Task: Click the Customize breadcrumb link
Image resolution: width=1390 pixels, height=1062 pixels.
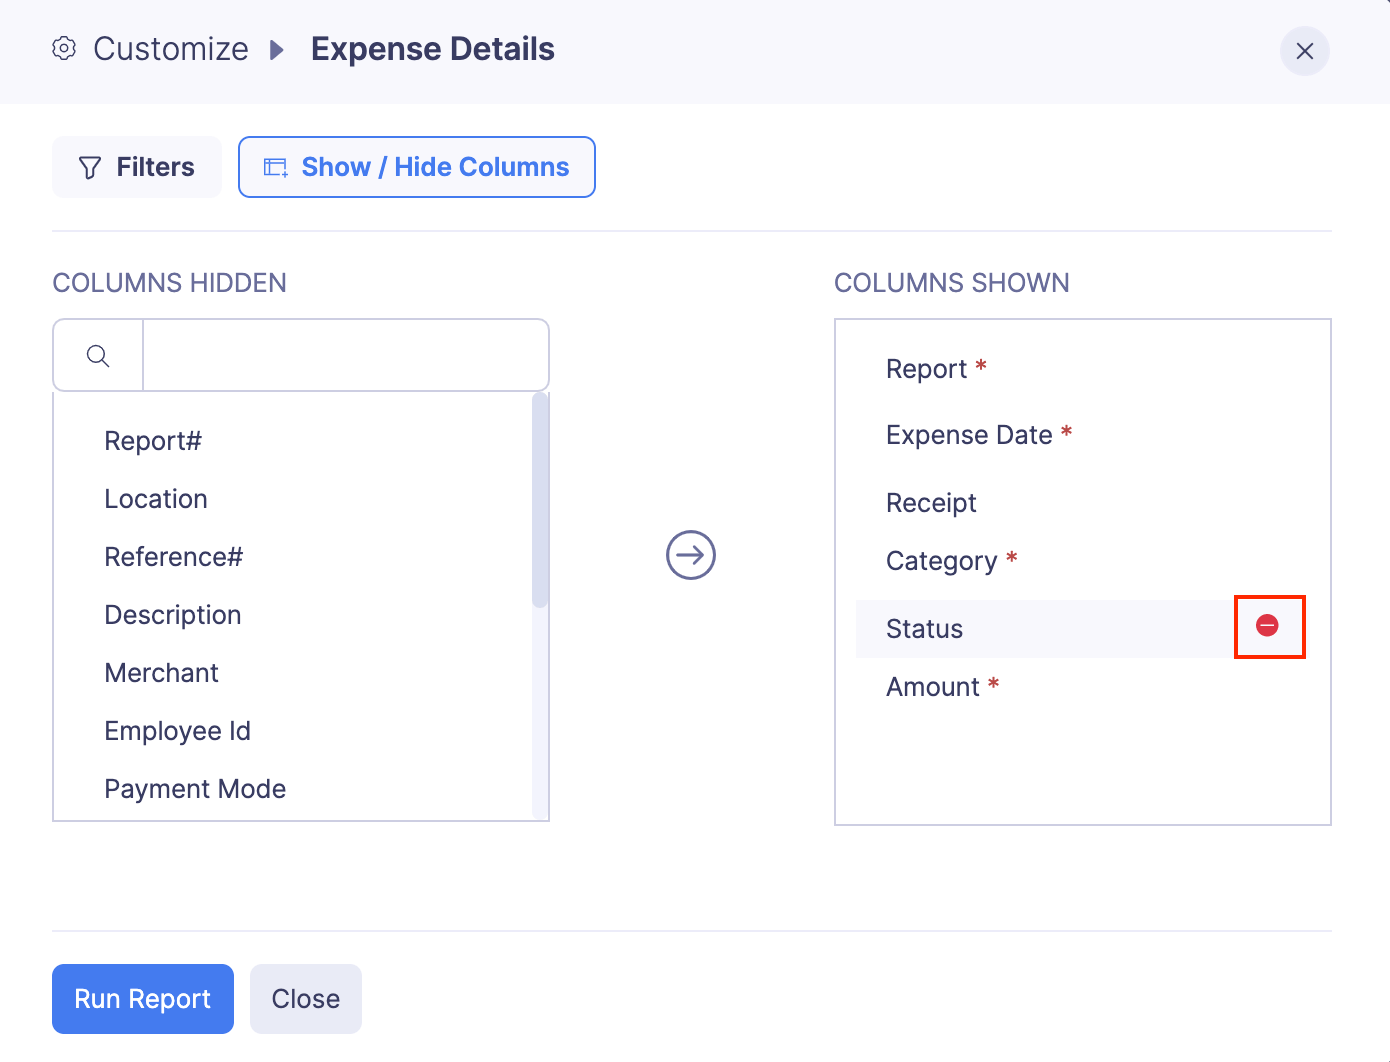Action: (171, 49)
